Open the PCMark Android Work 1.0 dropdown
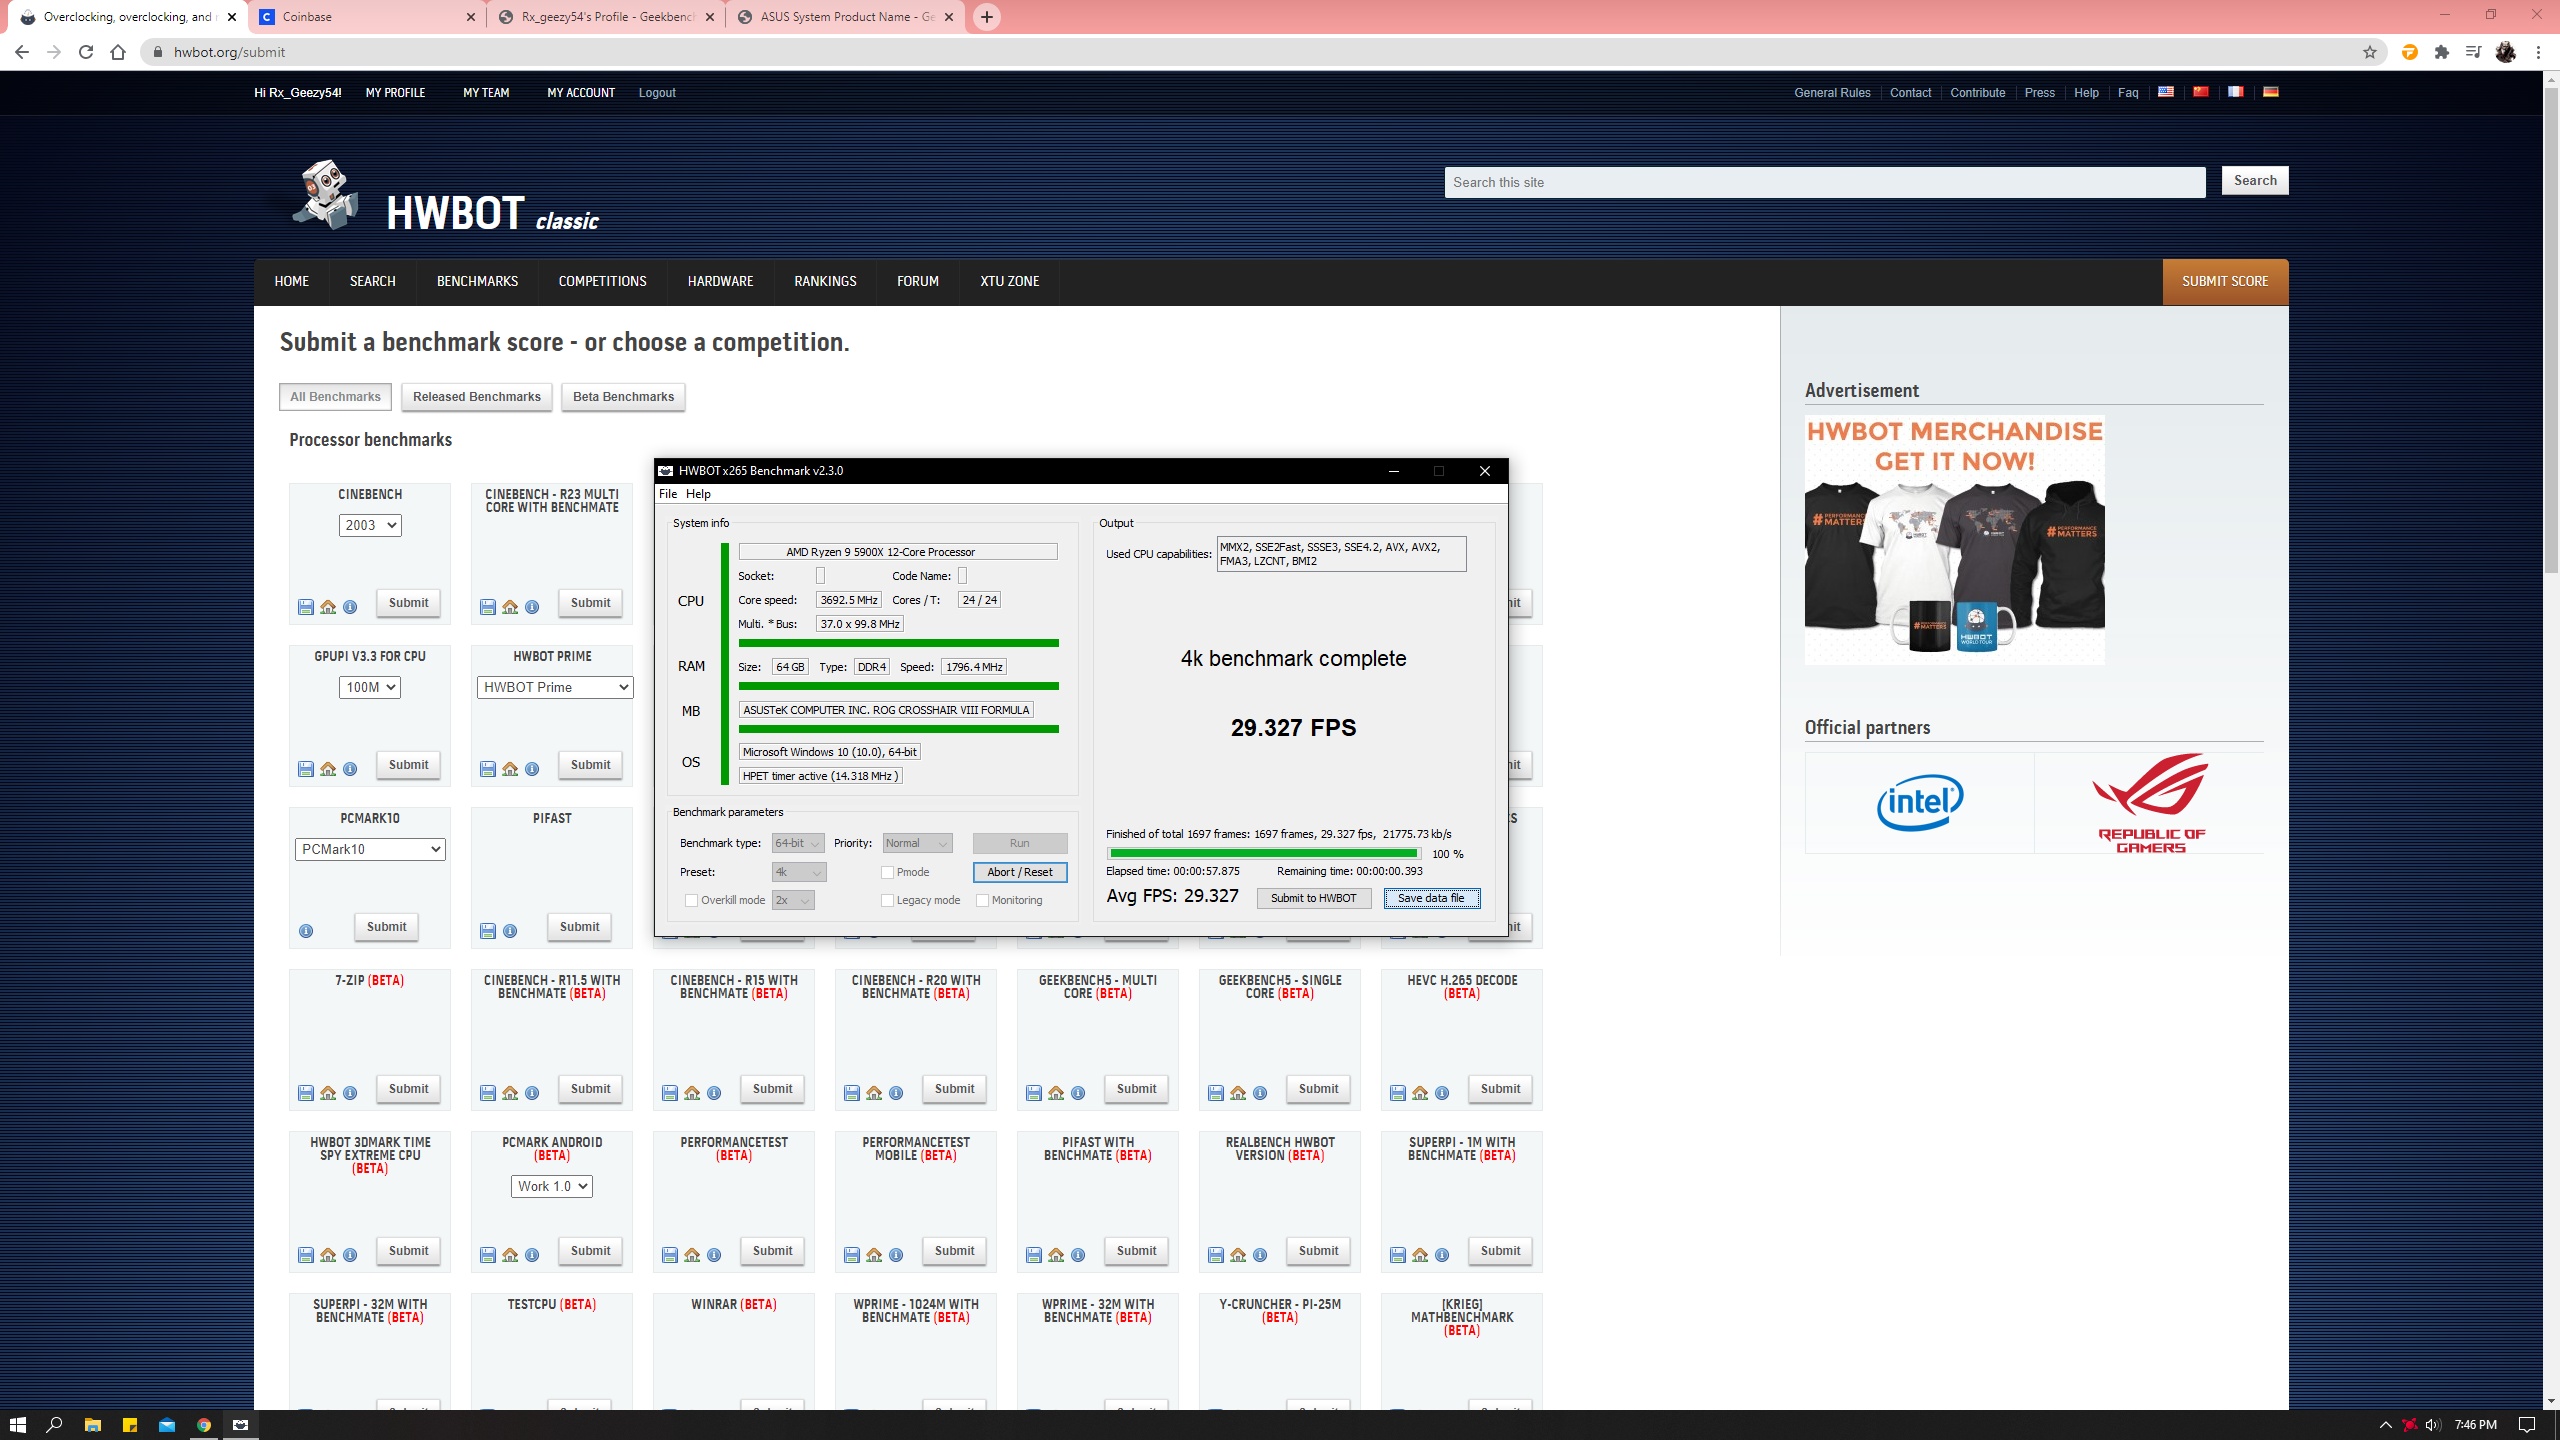 [552, 1186]
